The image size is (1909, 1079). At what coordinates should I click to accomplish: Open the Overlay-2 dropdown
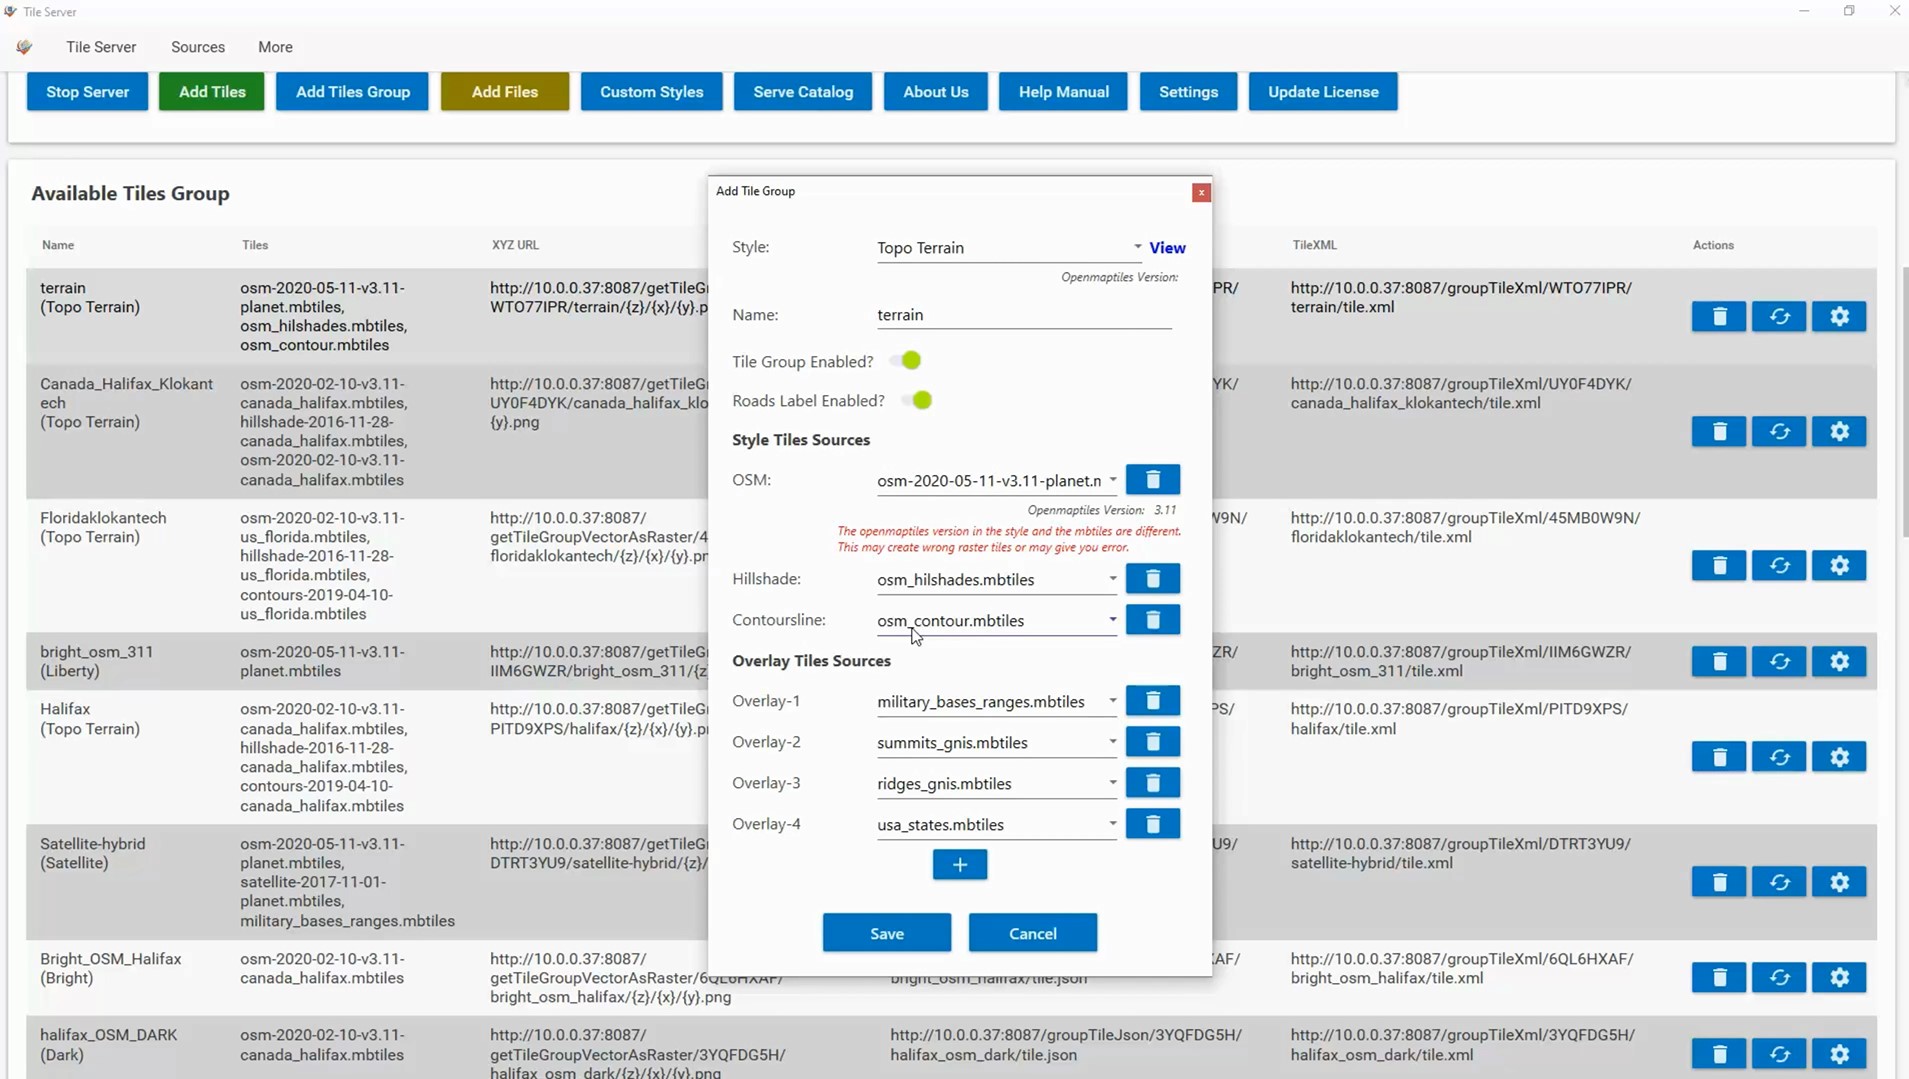click(997, 743)
